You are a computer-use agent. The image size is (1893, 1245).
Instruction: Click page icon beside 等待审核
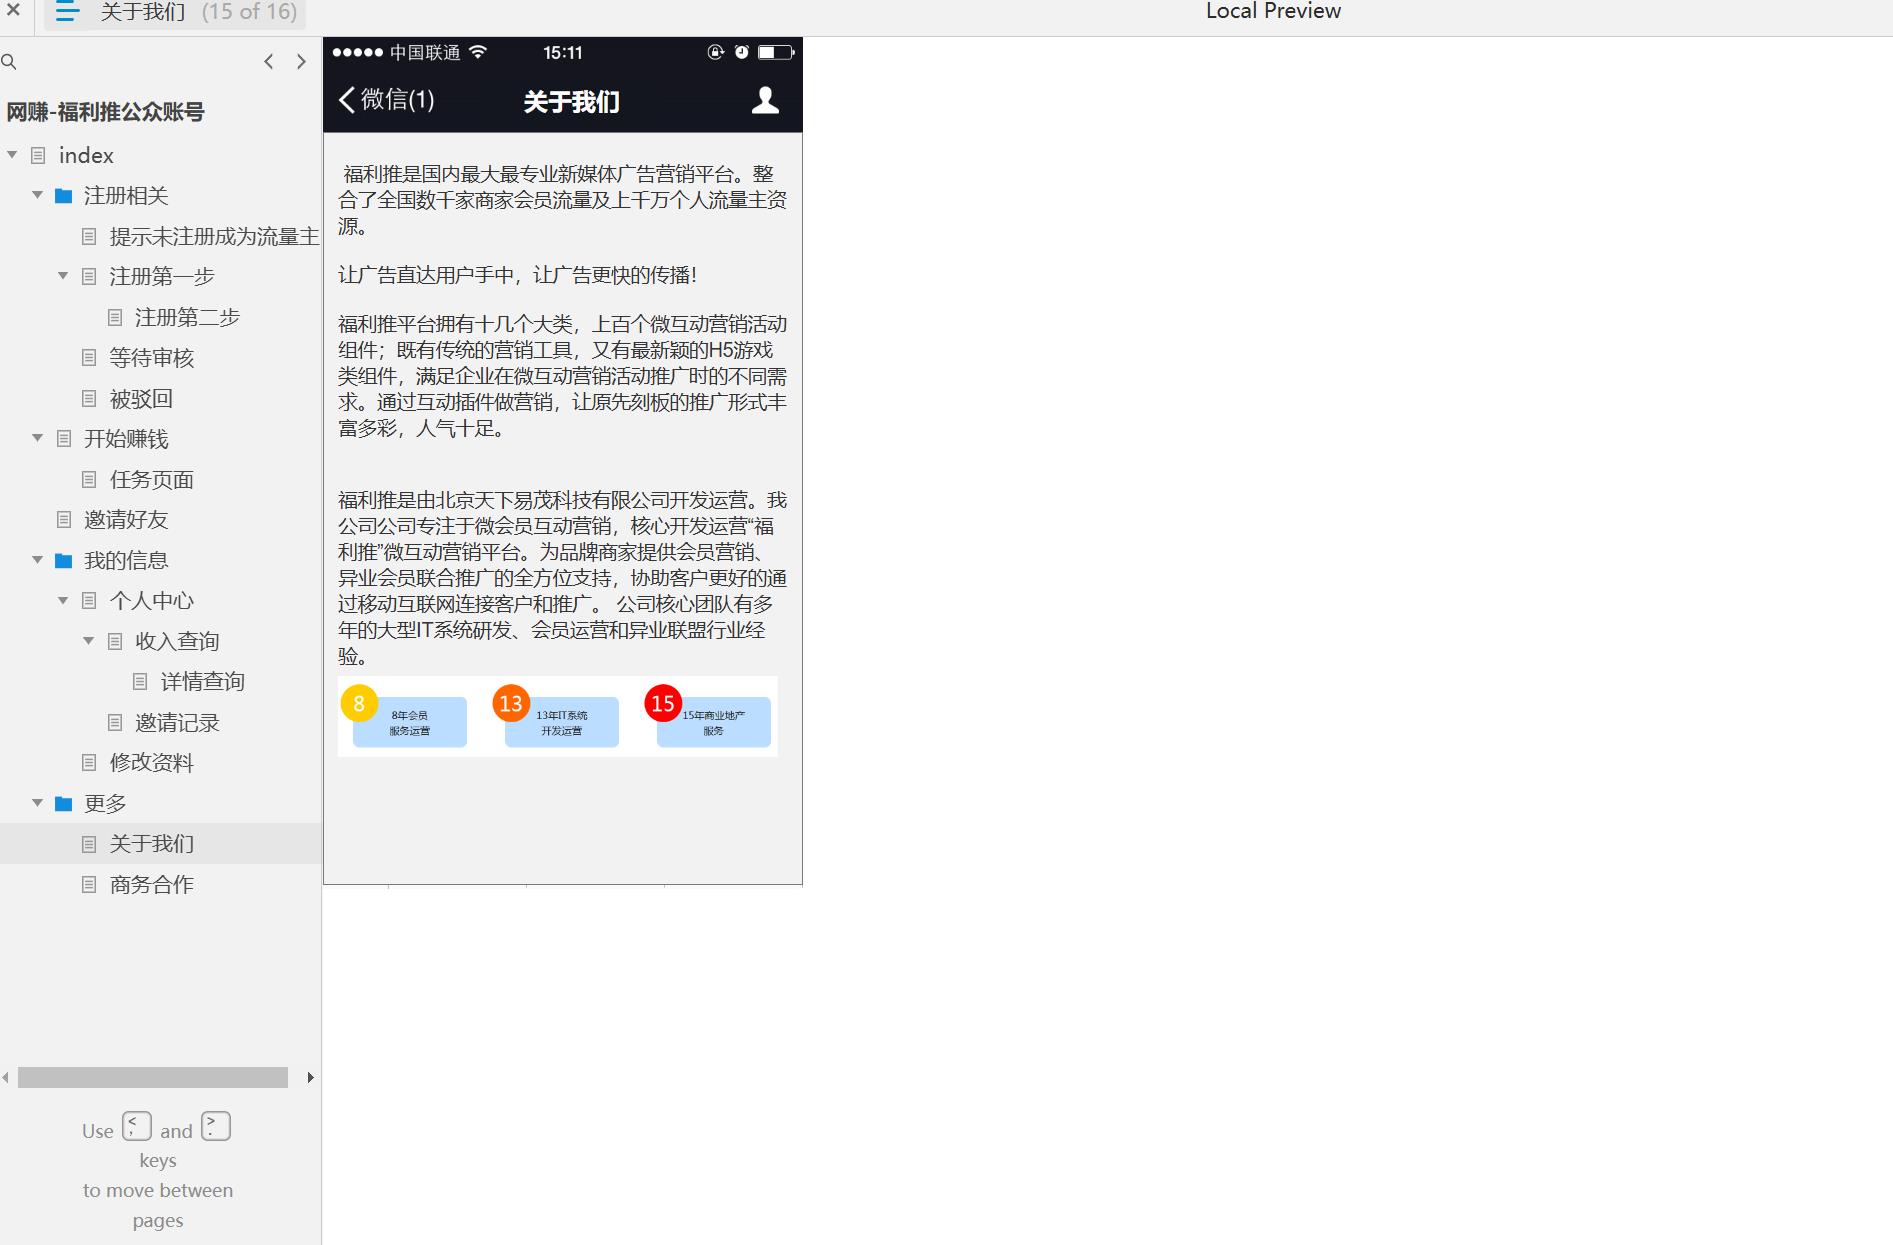(89, 357)
